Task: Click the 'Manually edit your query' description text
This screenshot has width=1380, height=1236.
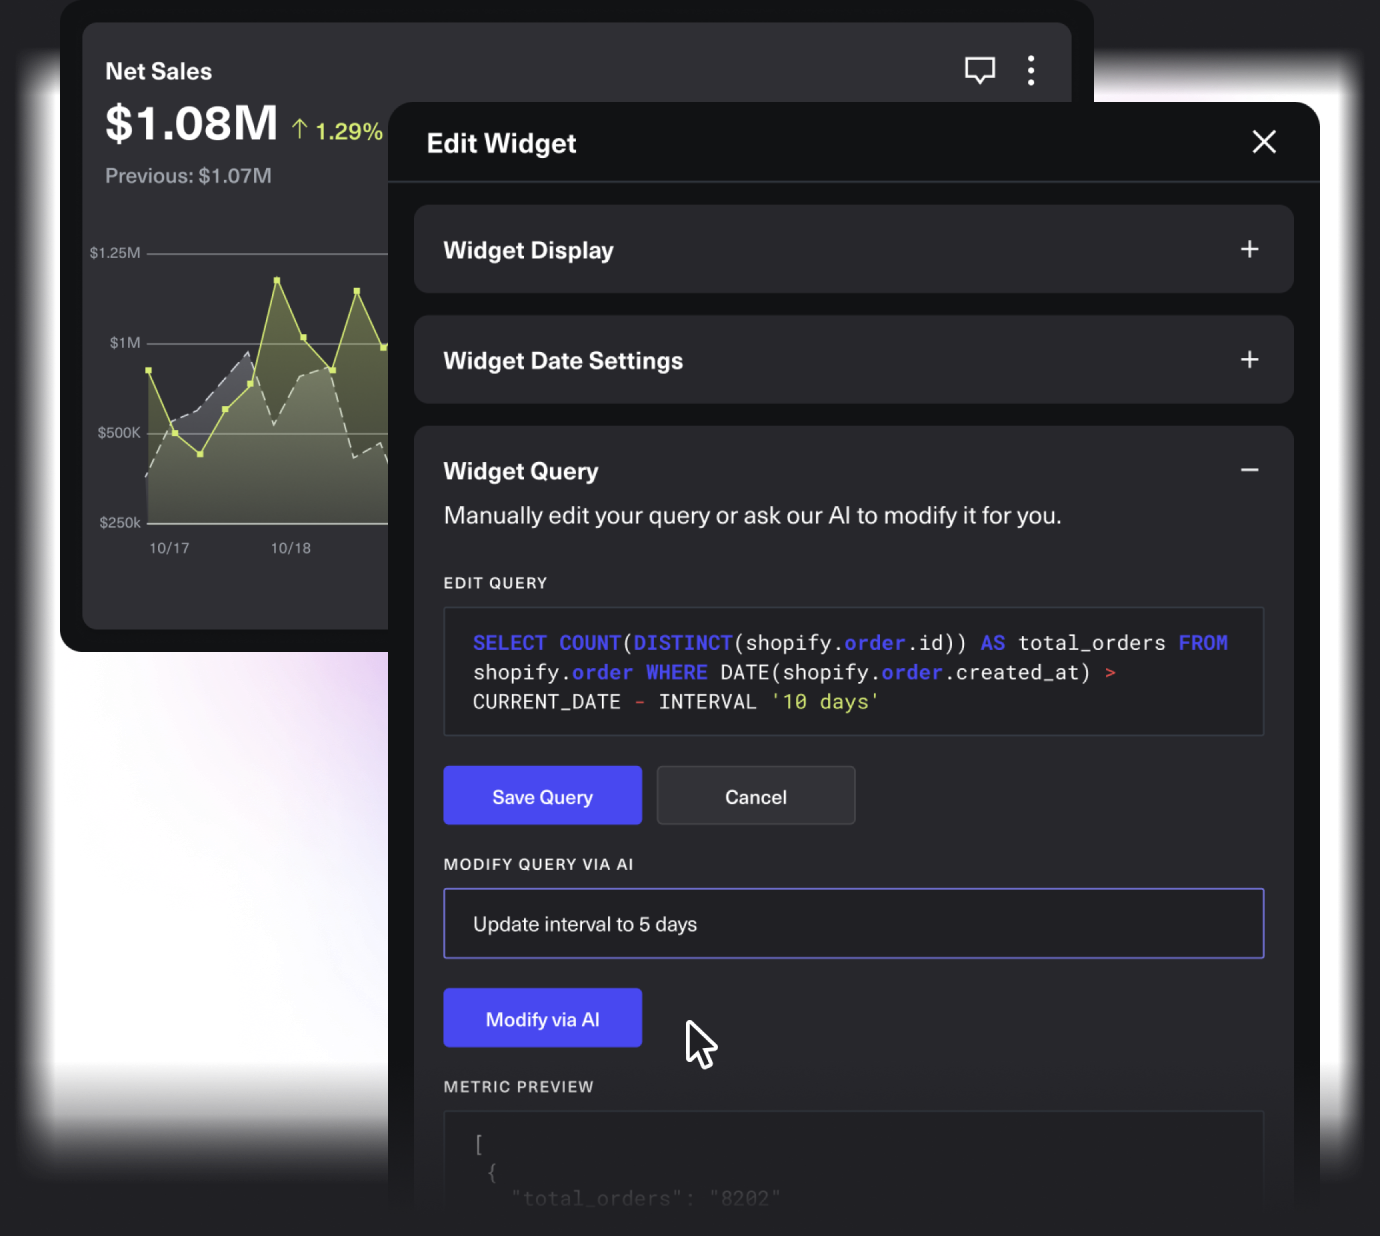Action: [x=752, y=516]
